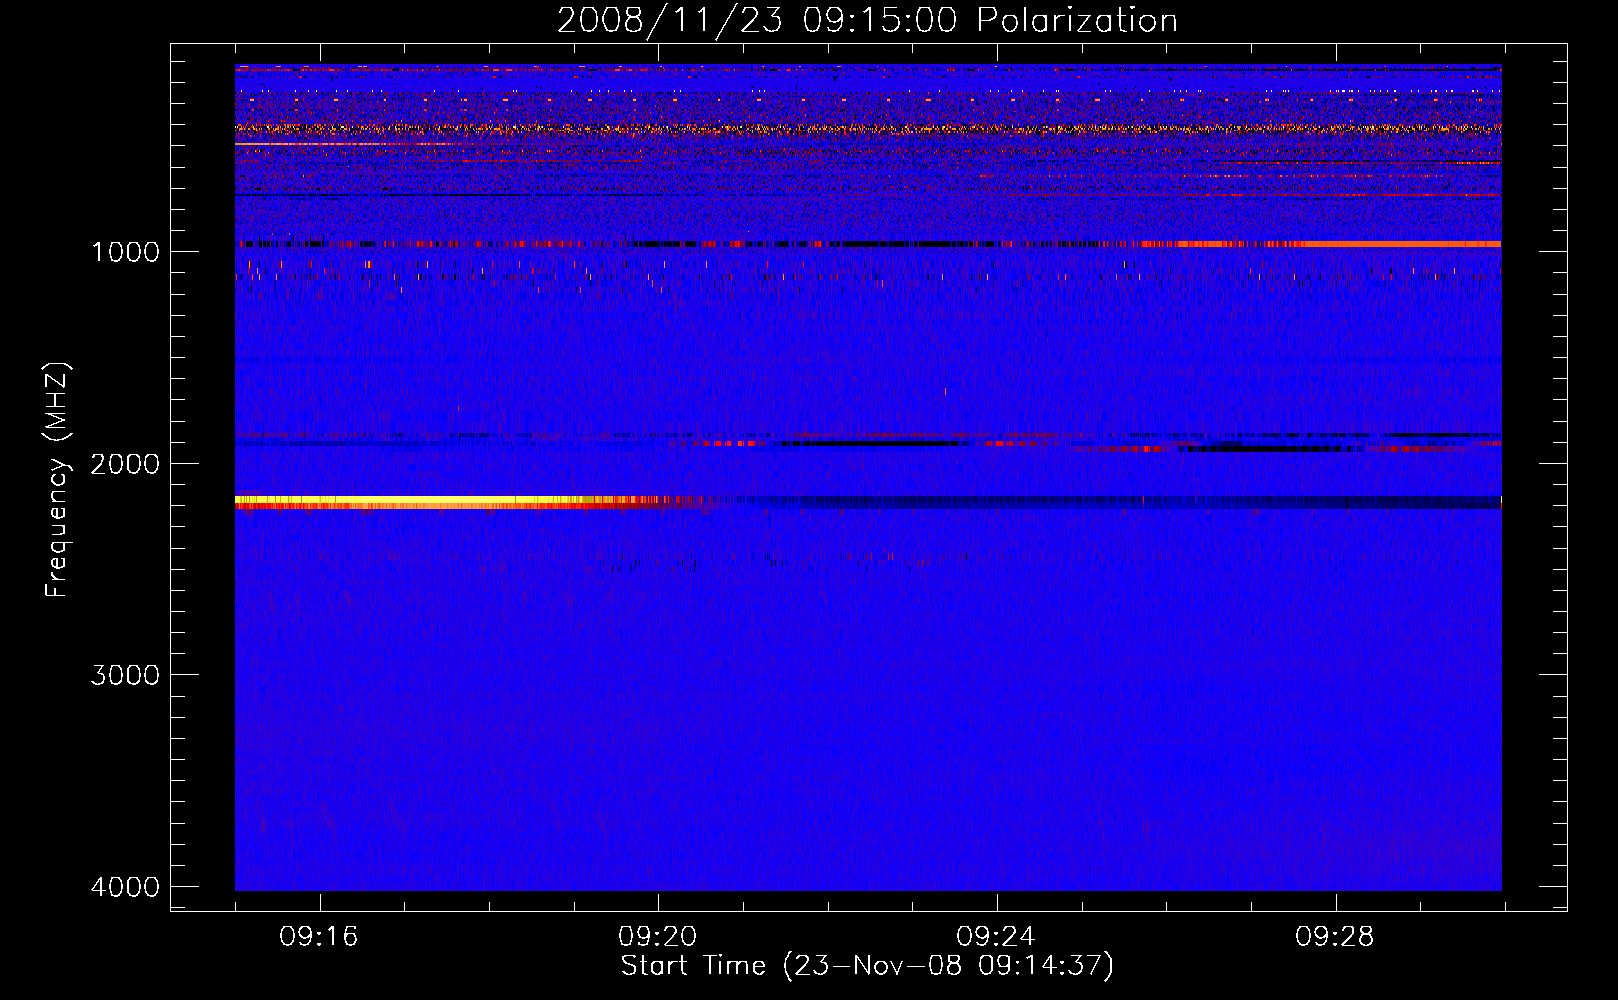Click the 09:28 time tick label
1618x1000 pixels.
tap(1335, 937)
